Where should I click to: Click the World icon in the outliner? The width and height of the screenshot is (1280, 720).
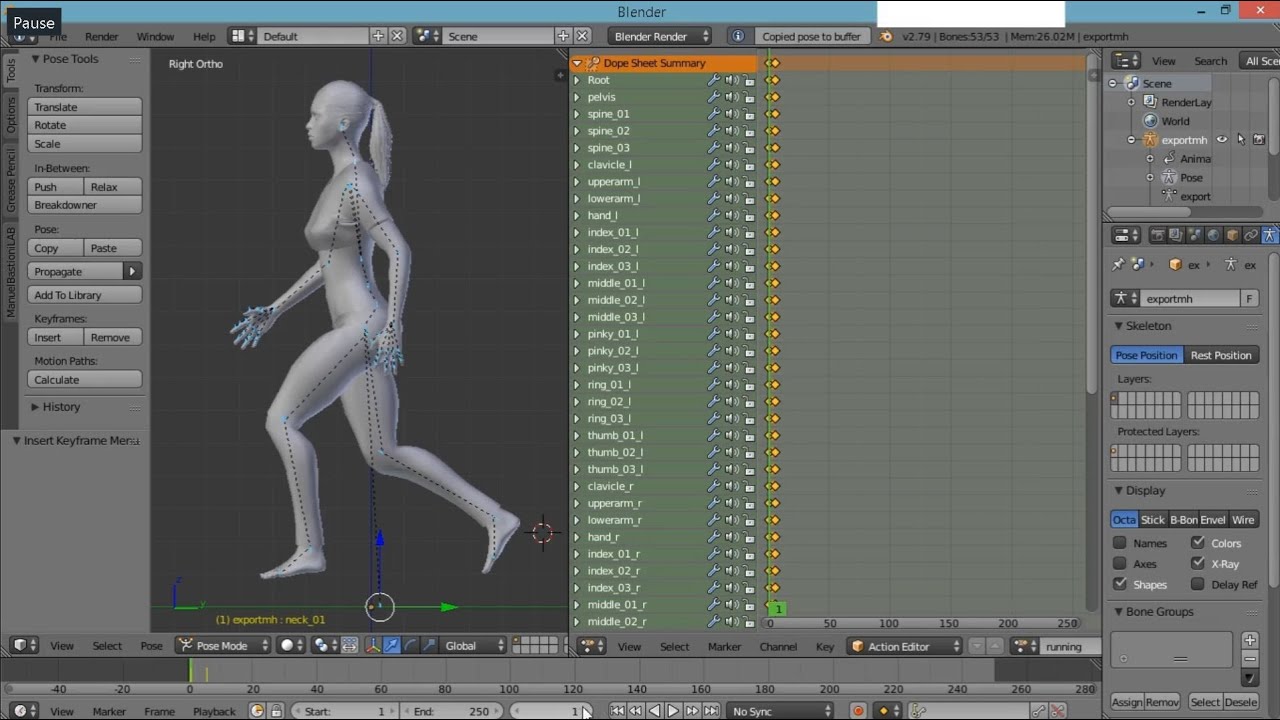(x=1150, y=121)
